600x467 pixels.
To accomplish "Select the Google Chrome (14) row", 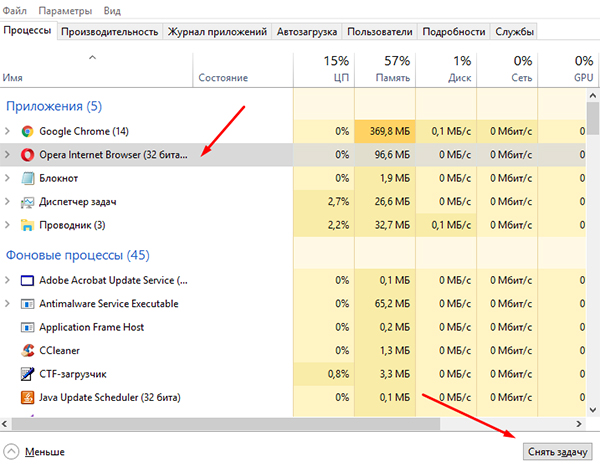I will (x=293, y=131).
